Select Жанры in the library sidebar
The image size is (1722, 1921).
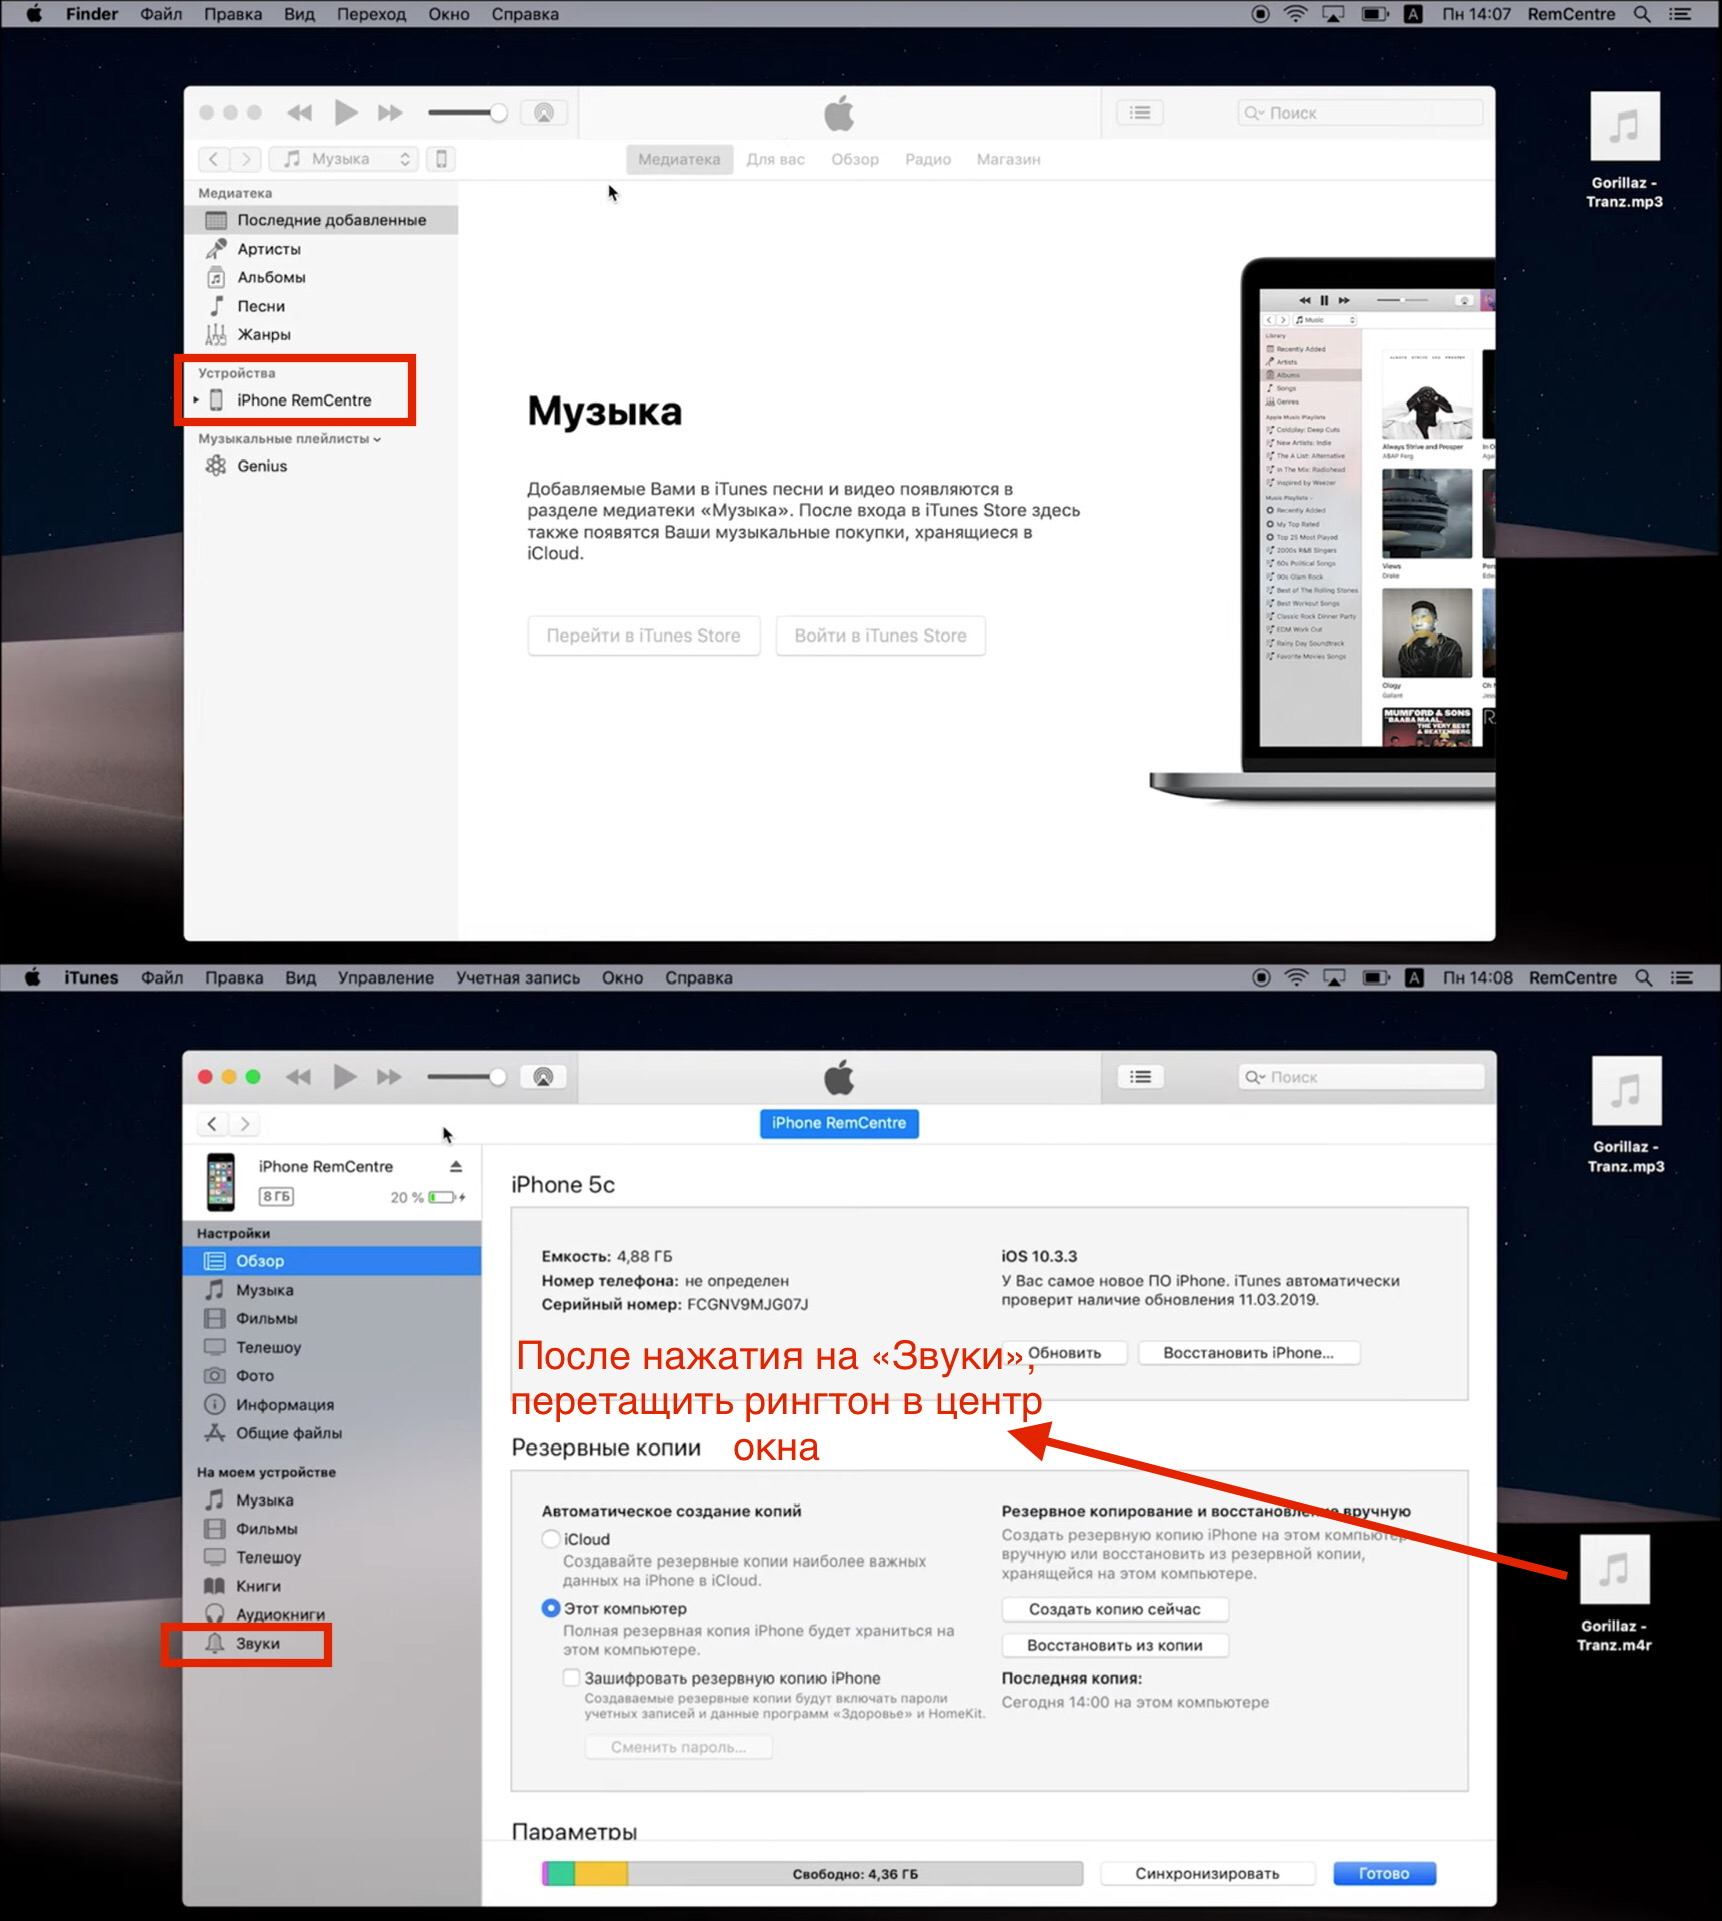(x=321, y=334)
